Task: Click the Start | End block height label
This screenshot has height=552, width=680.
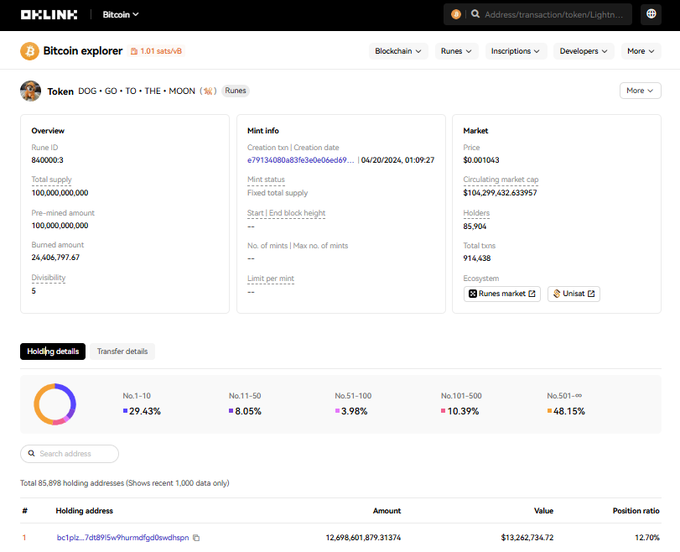Action: 286,213
